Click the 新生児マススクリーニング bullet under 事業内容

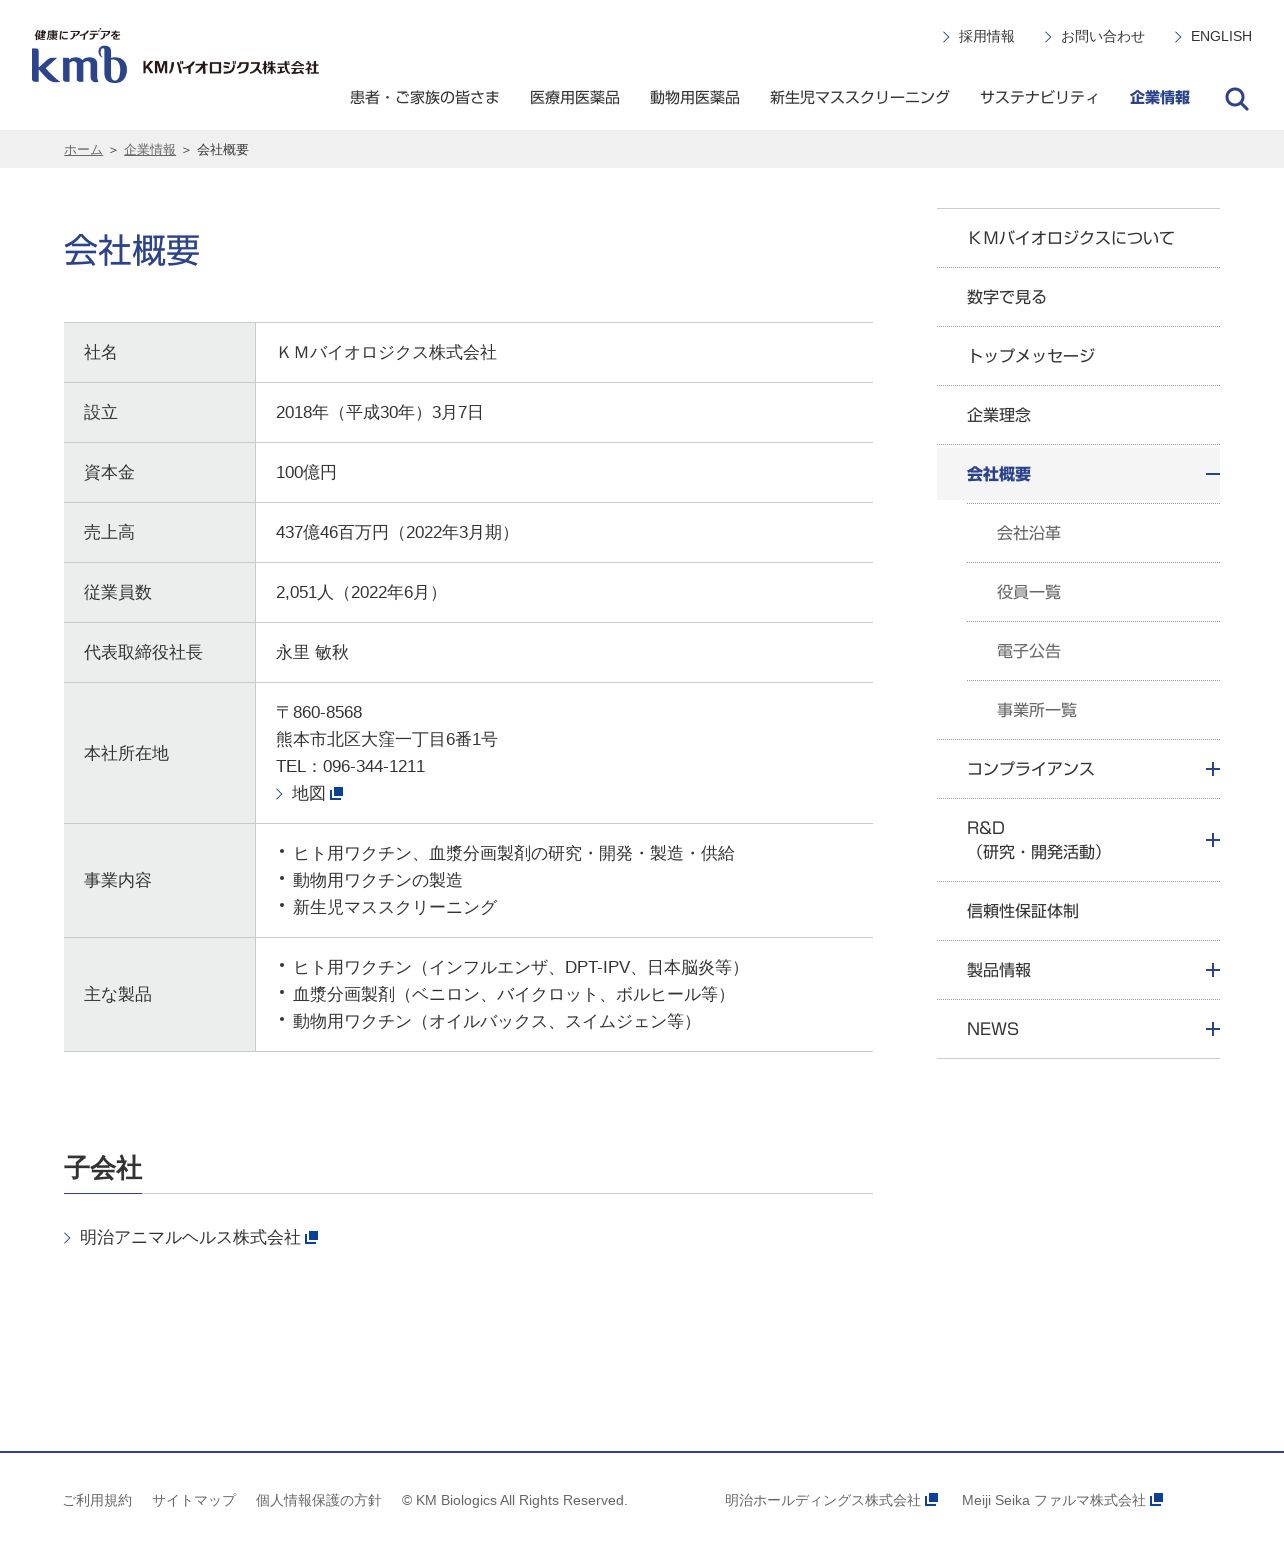pos(395,907)
